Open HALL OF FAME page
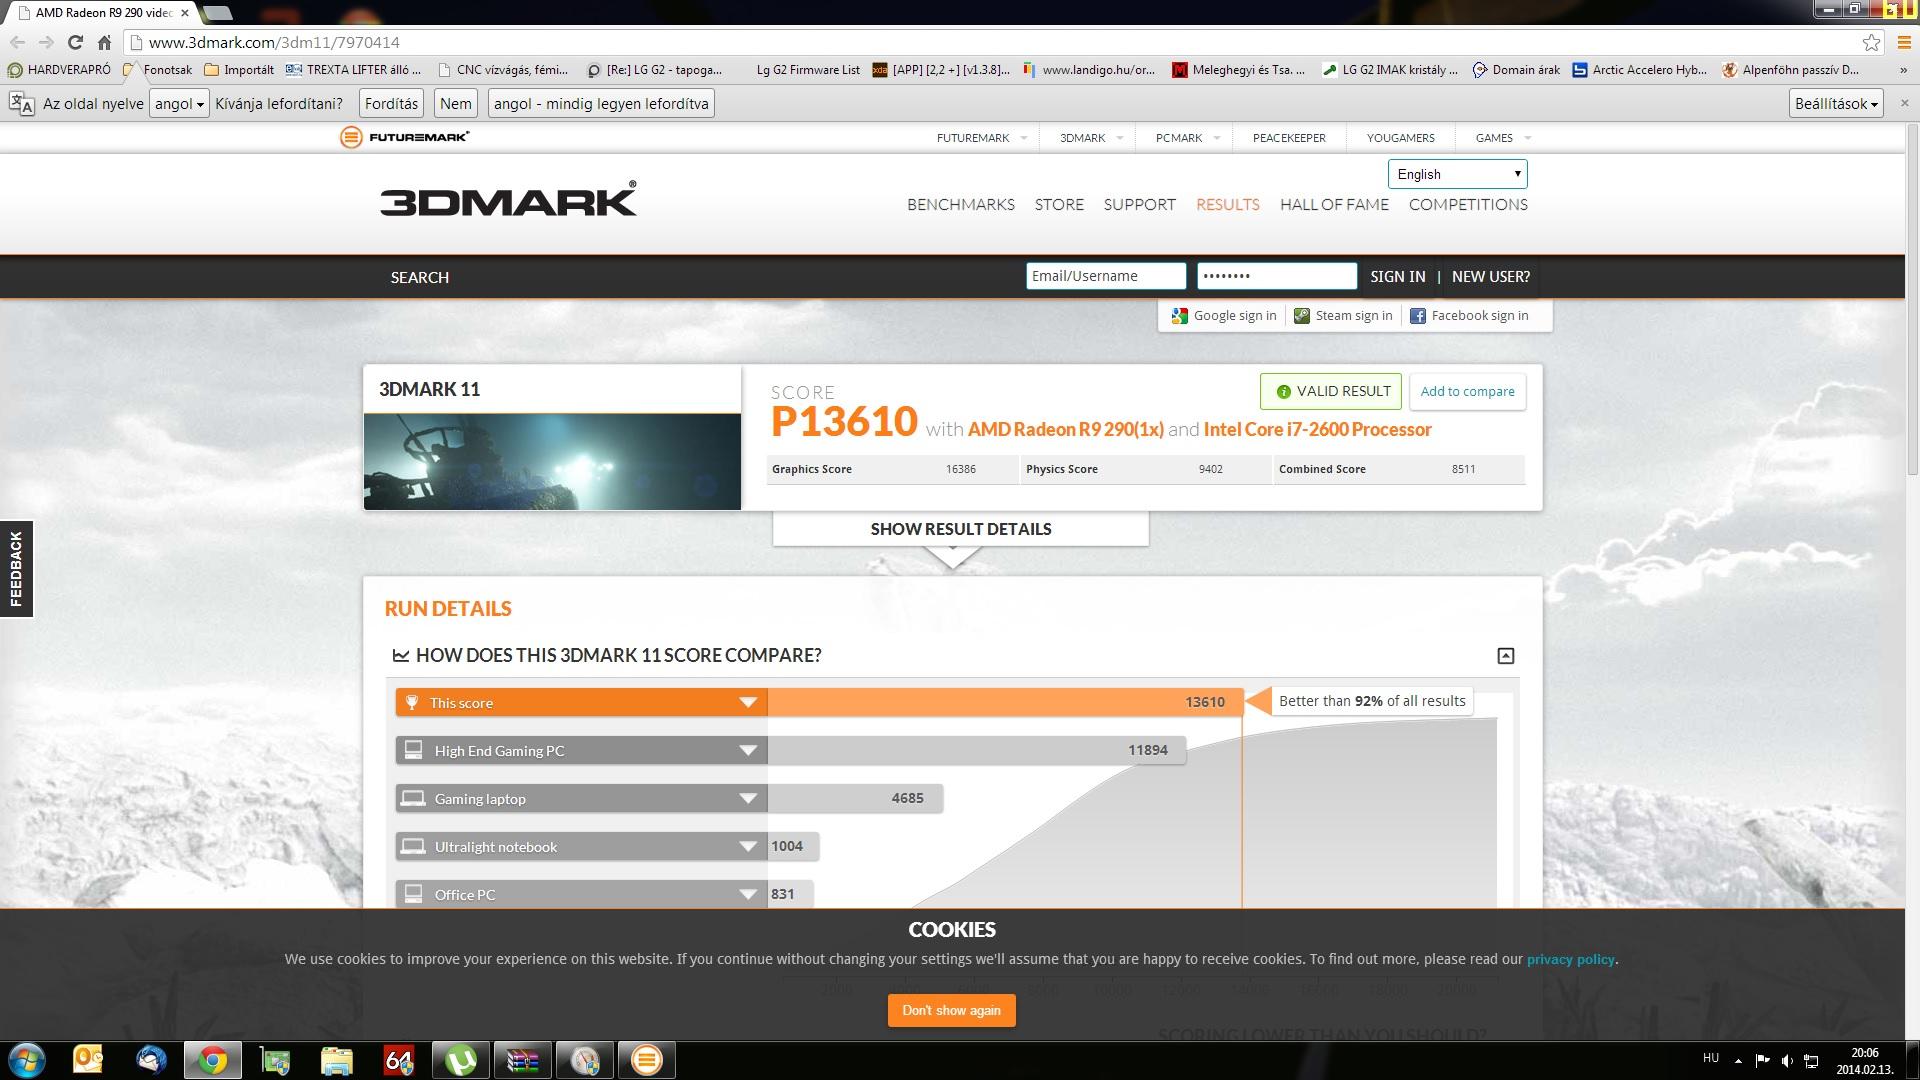This screenshot has height=1080, width=1920. 1334,204
